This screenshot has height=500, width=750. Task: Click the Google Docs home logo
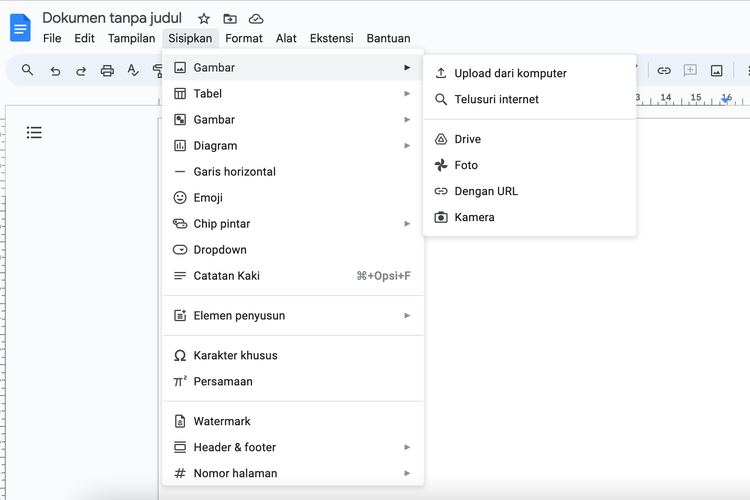(20, 27)
